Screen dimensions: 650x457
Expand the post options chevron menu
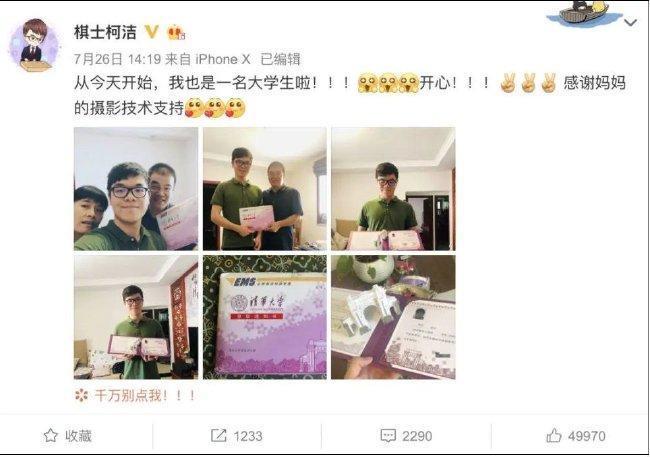(x=630, y=22)
